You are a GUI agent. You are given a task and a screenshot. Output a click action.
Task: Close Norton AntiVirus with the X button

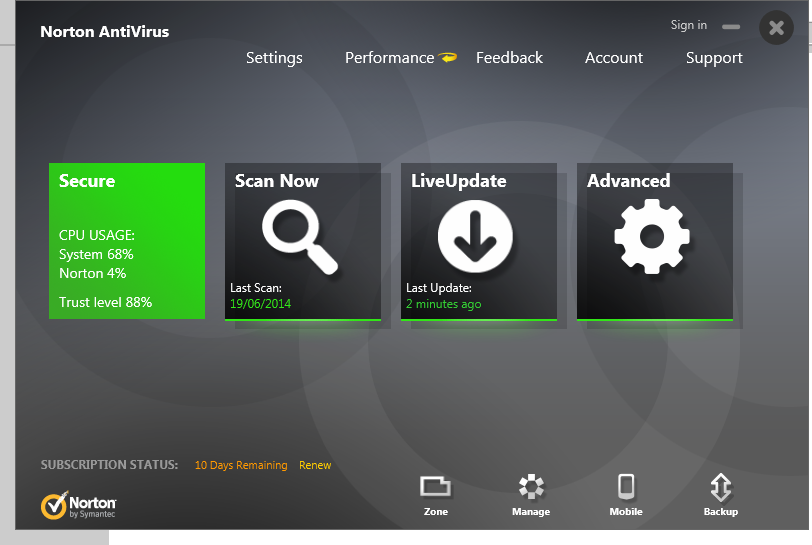776,27
